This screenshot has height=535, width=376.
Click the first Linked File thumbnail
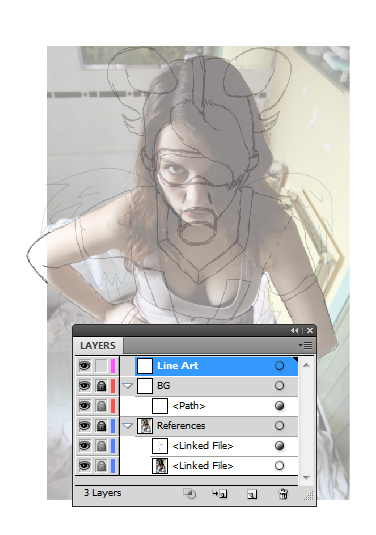click(160, 446)
